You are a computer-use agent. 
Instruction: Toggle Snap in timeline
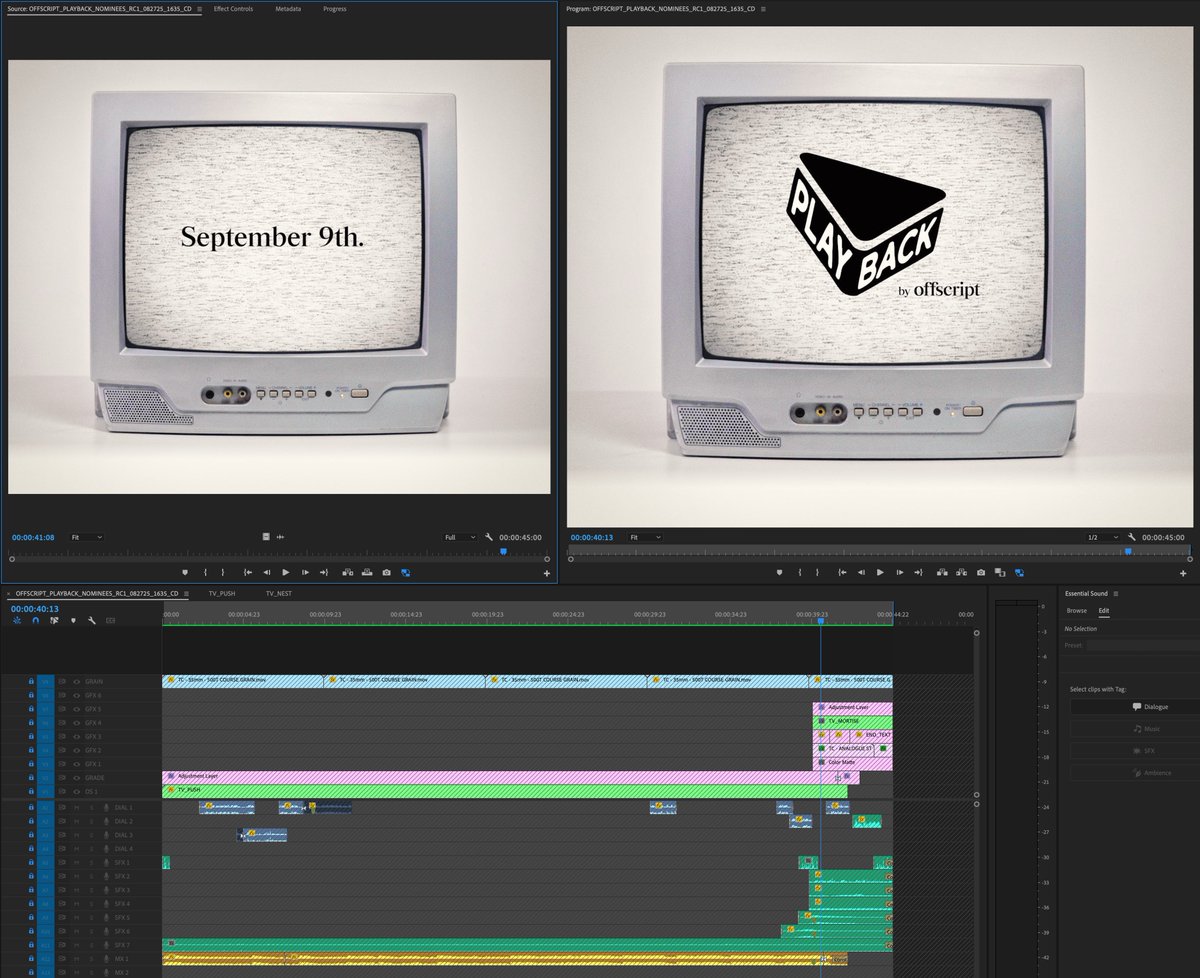36,620
